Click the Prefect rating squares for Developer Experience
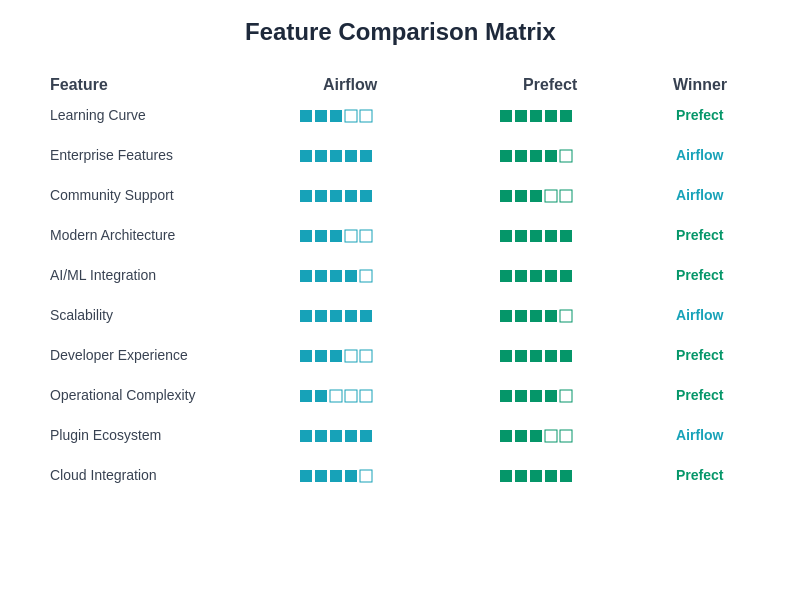 (x=536, y=356)
